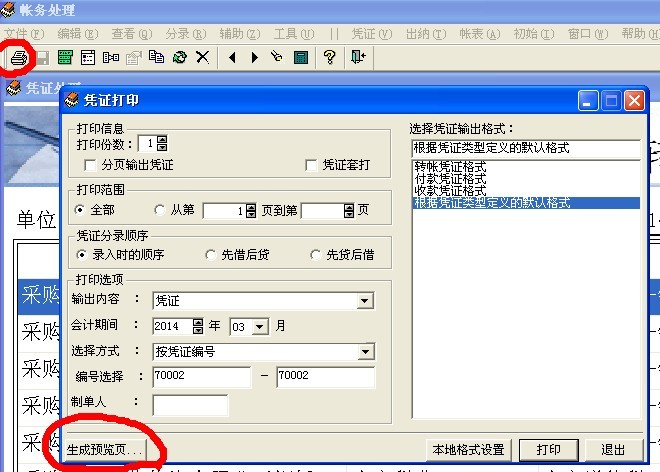Screen dimensions: 660x472
Task: Click the printer icon in the toolbar
Action: (19, 58)
